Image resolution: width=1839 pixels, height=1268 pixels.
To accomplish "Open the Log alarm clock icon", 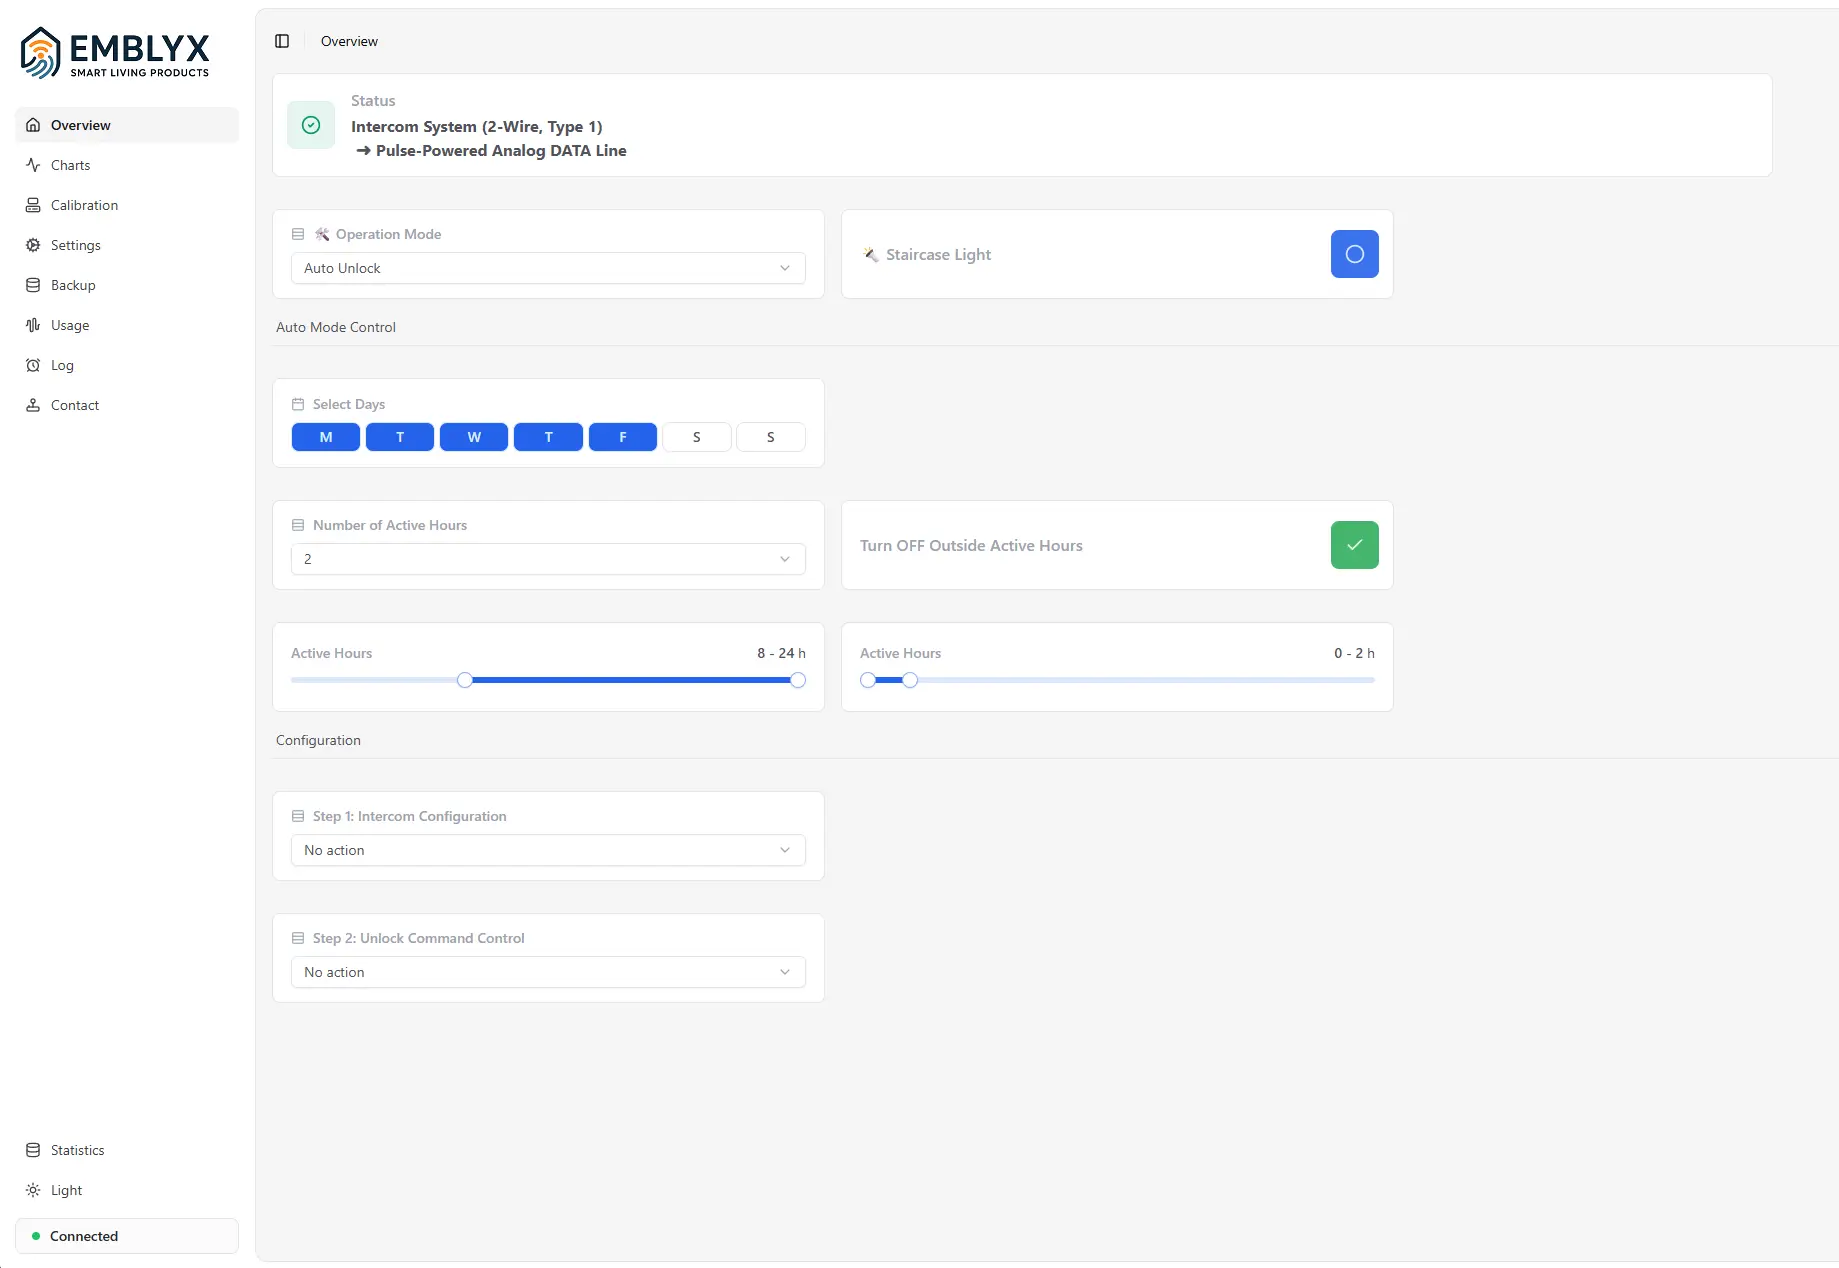I will point(33,365).
